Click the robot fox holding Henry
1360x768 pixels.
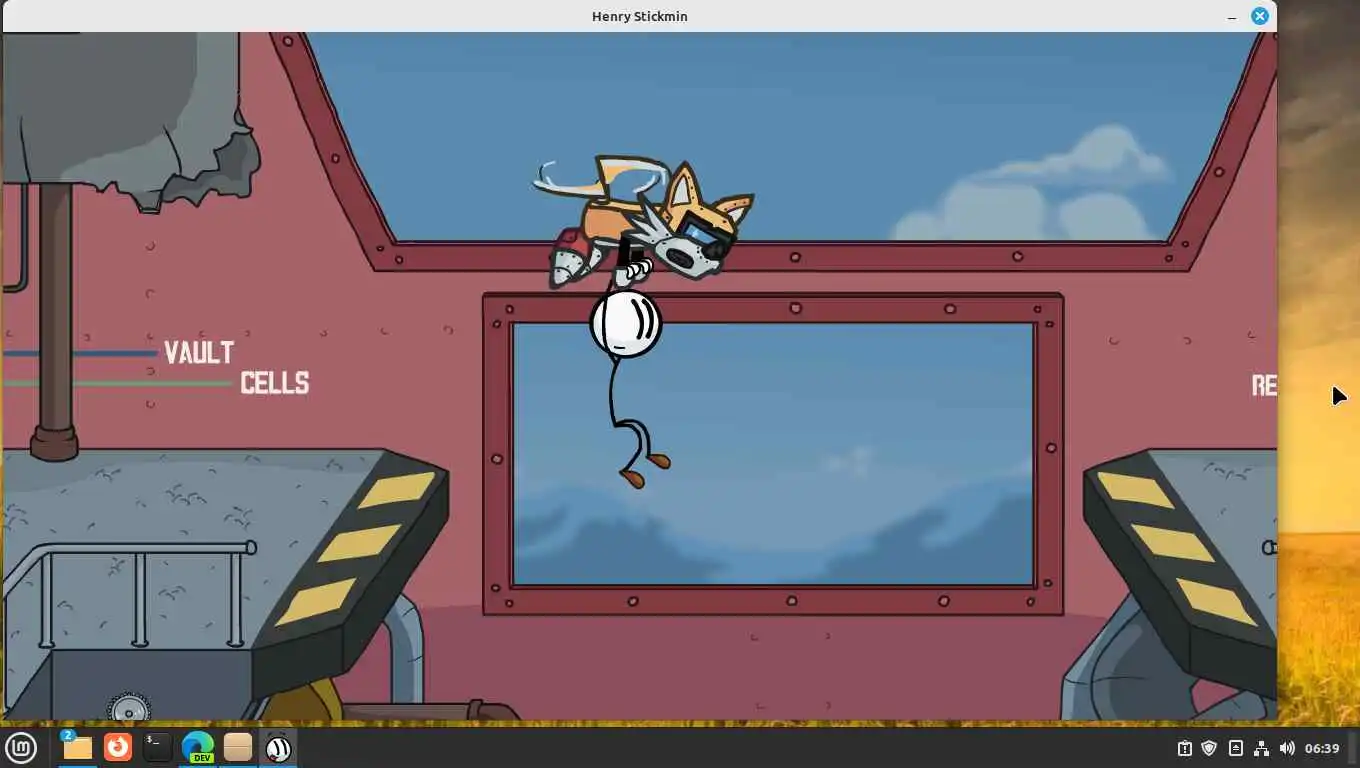645,222
